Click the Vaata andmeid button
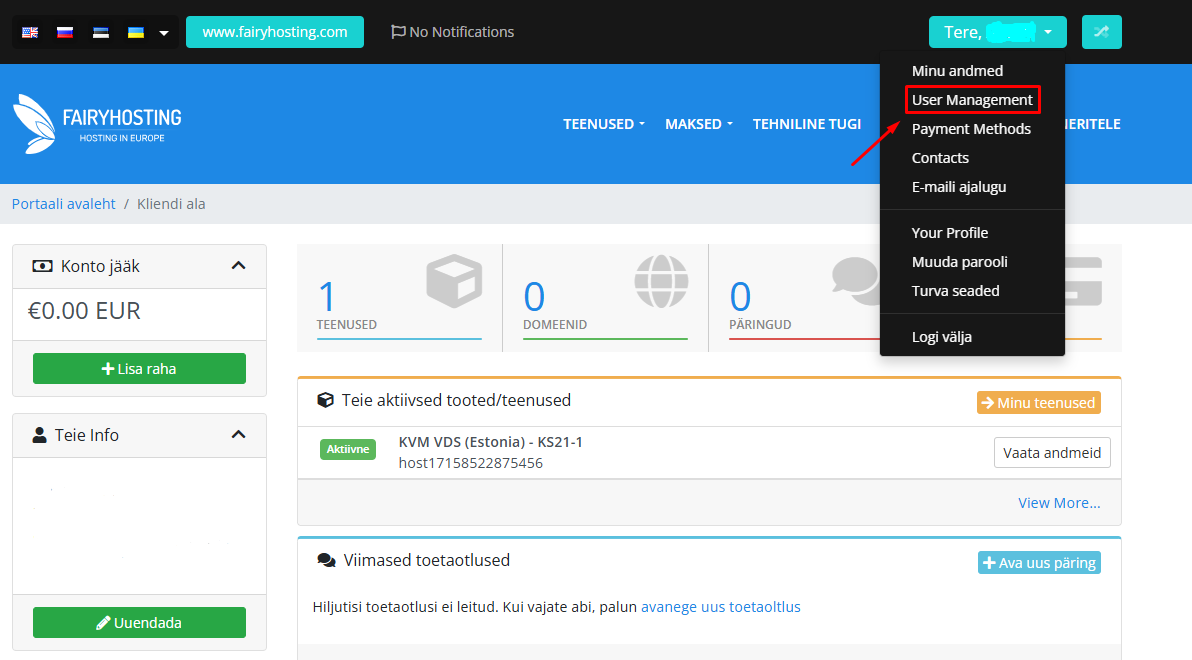This screenshot has height=660, width=1192. click(1051, 452)
